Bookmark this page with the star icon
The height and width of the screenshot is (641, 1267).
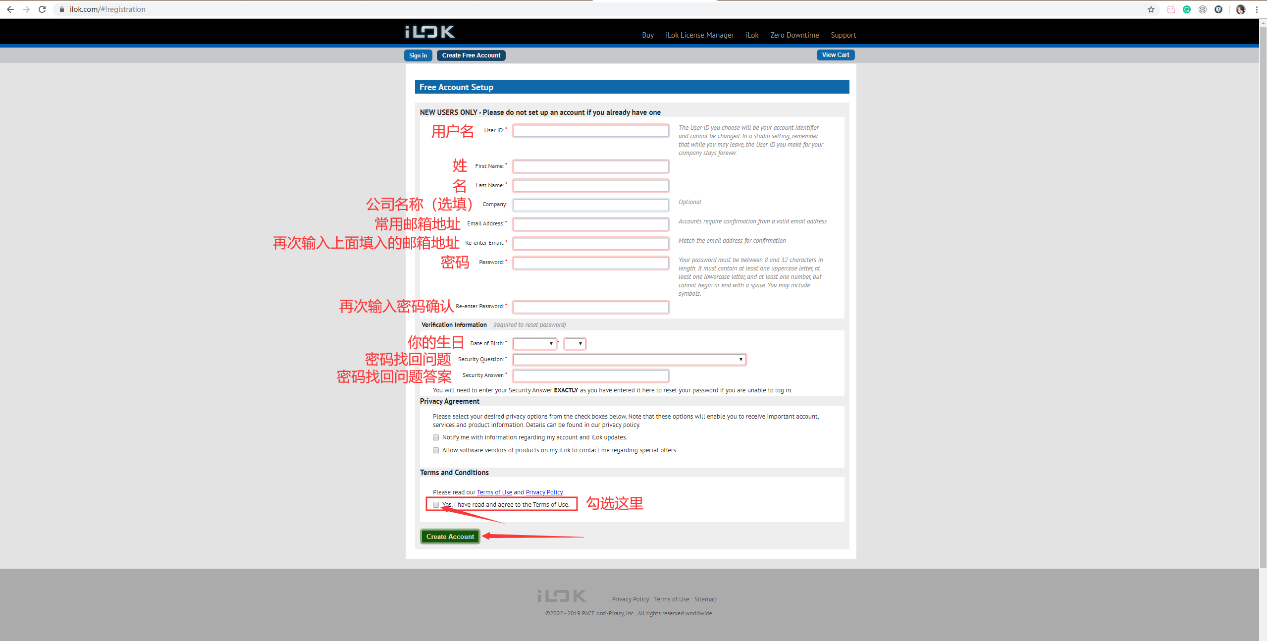tap(1151, 9)
